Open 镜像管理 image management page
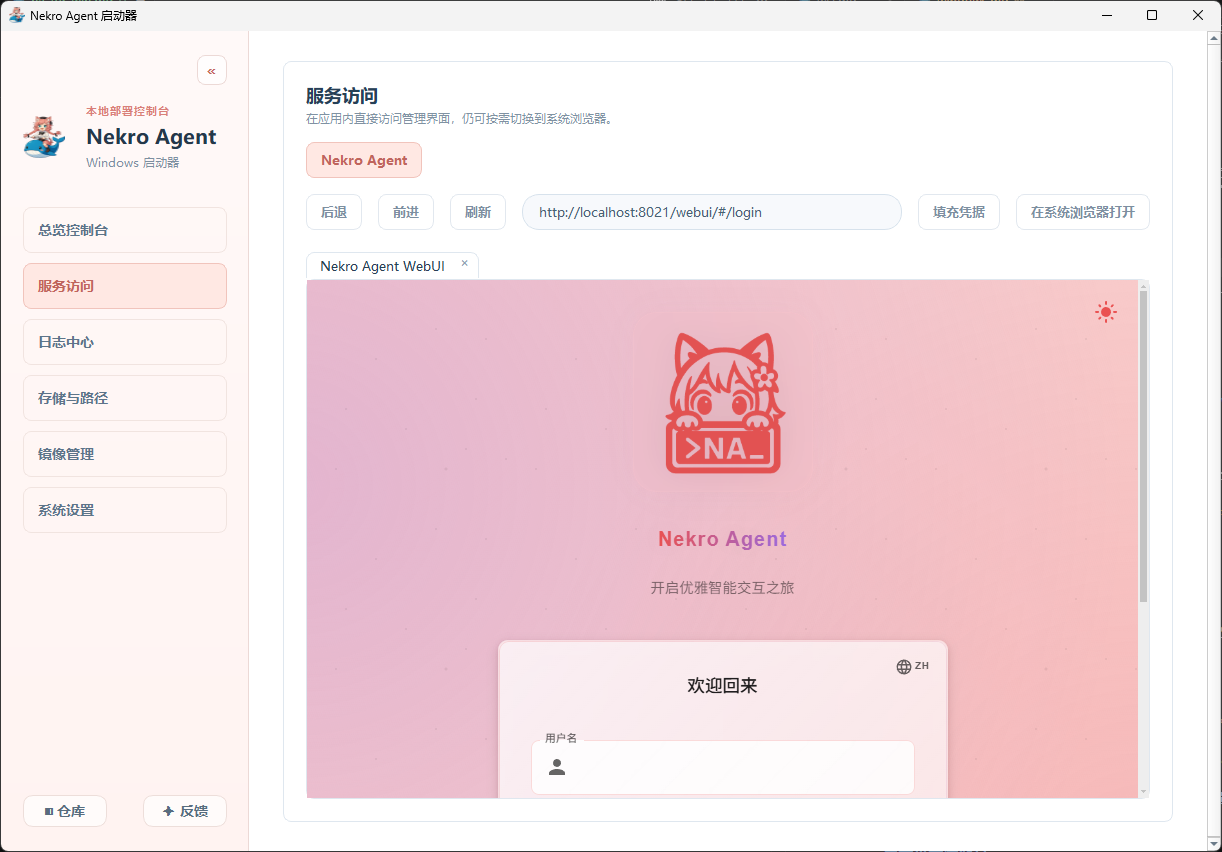Image resolution: width=1222 pixels, height=852 pixels. coord(125,454)
